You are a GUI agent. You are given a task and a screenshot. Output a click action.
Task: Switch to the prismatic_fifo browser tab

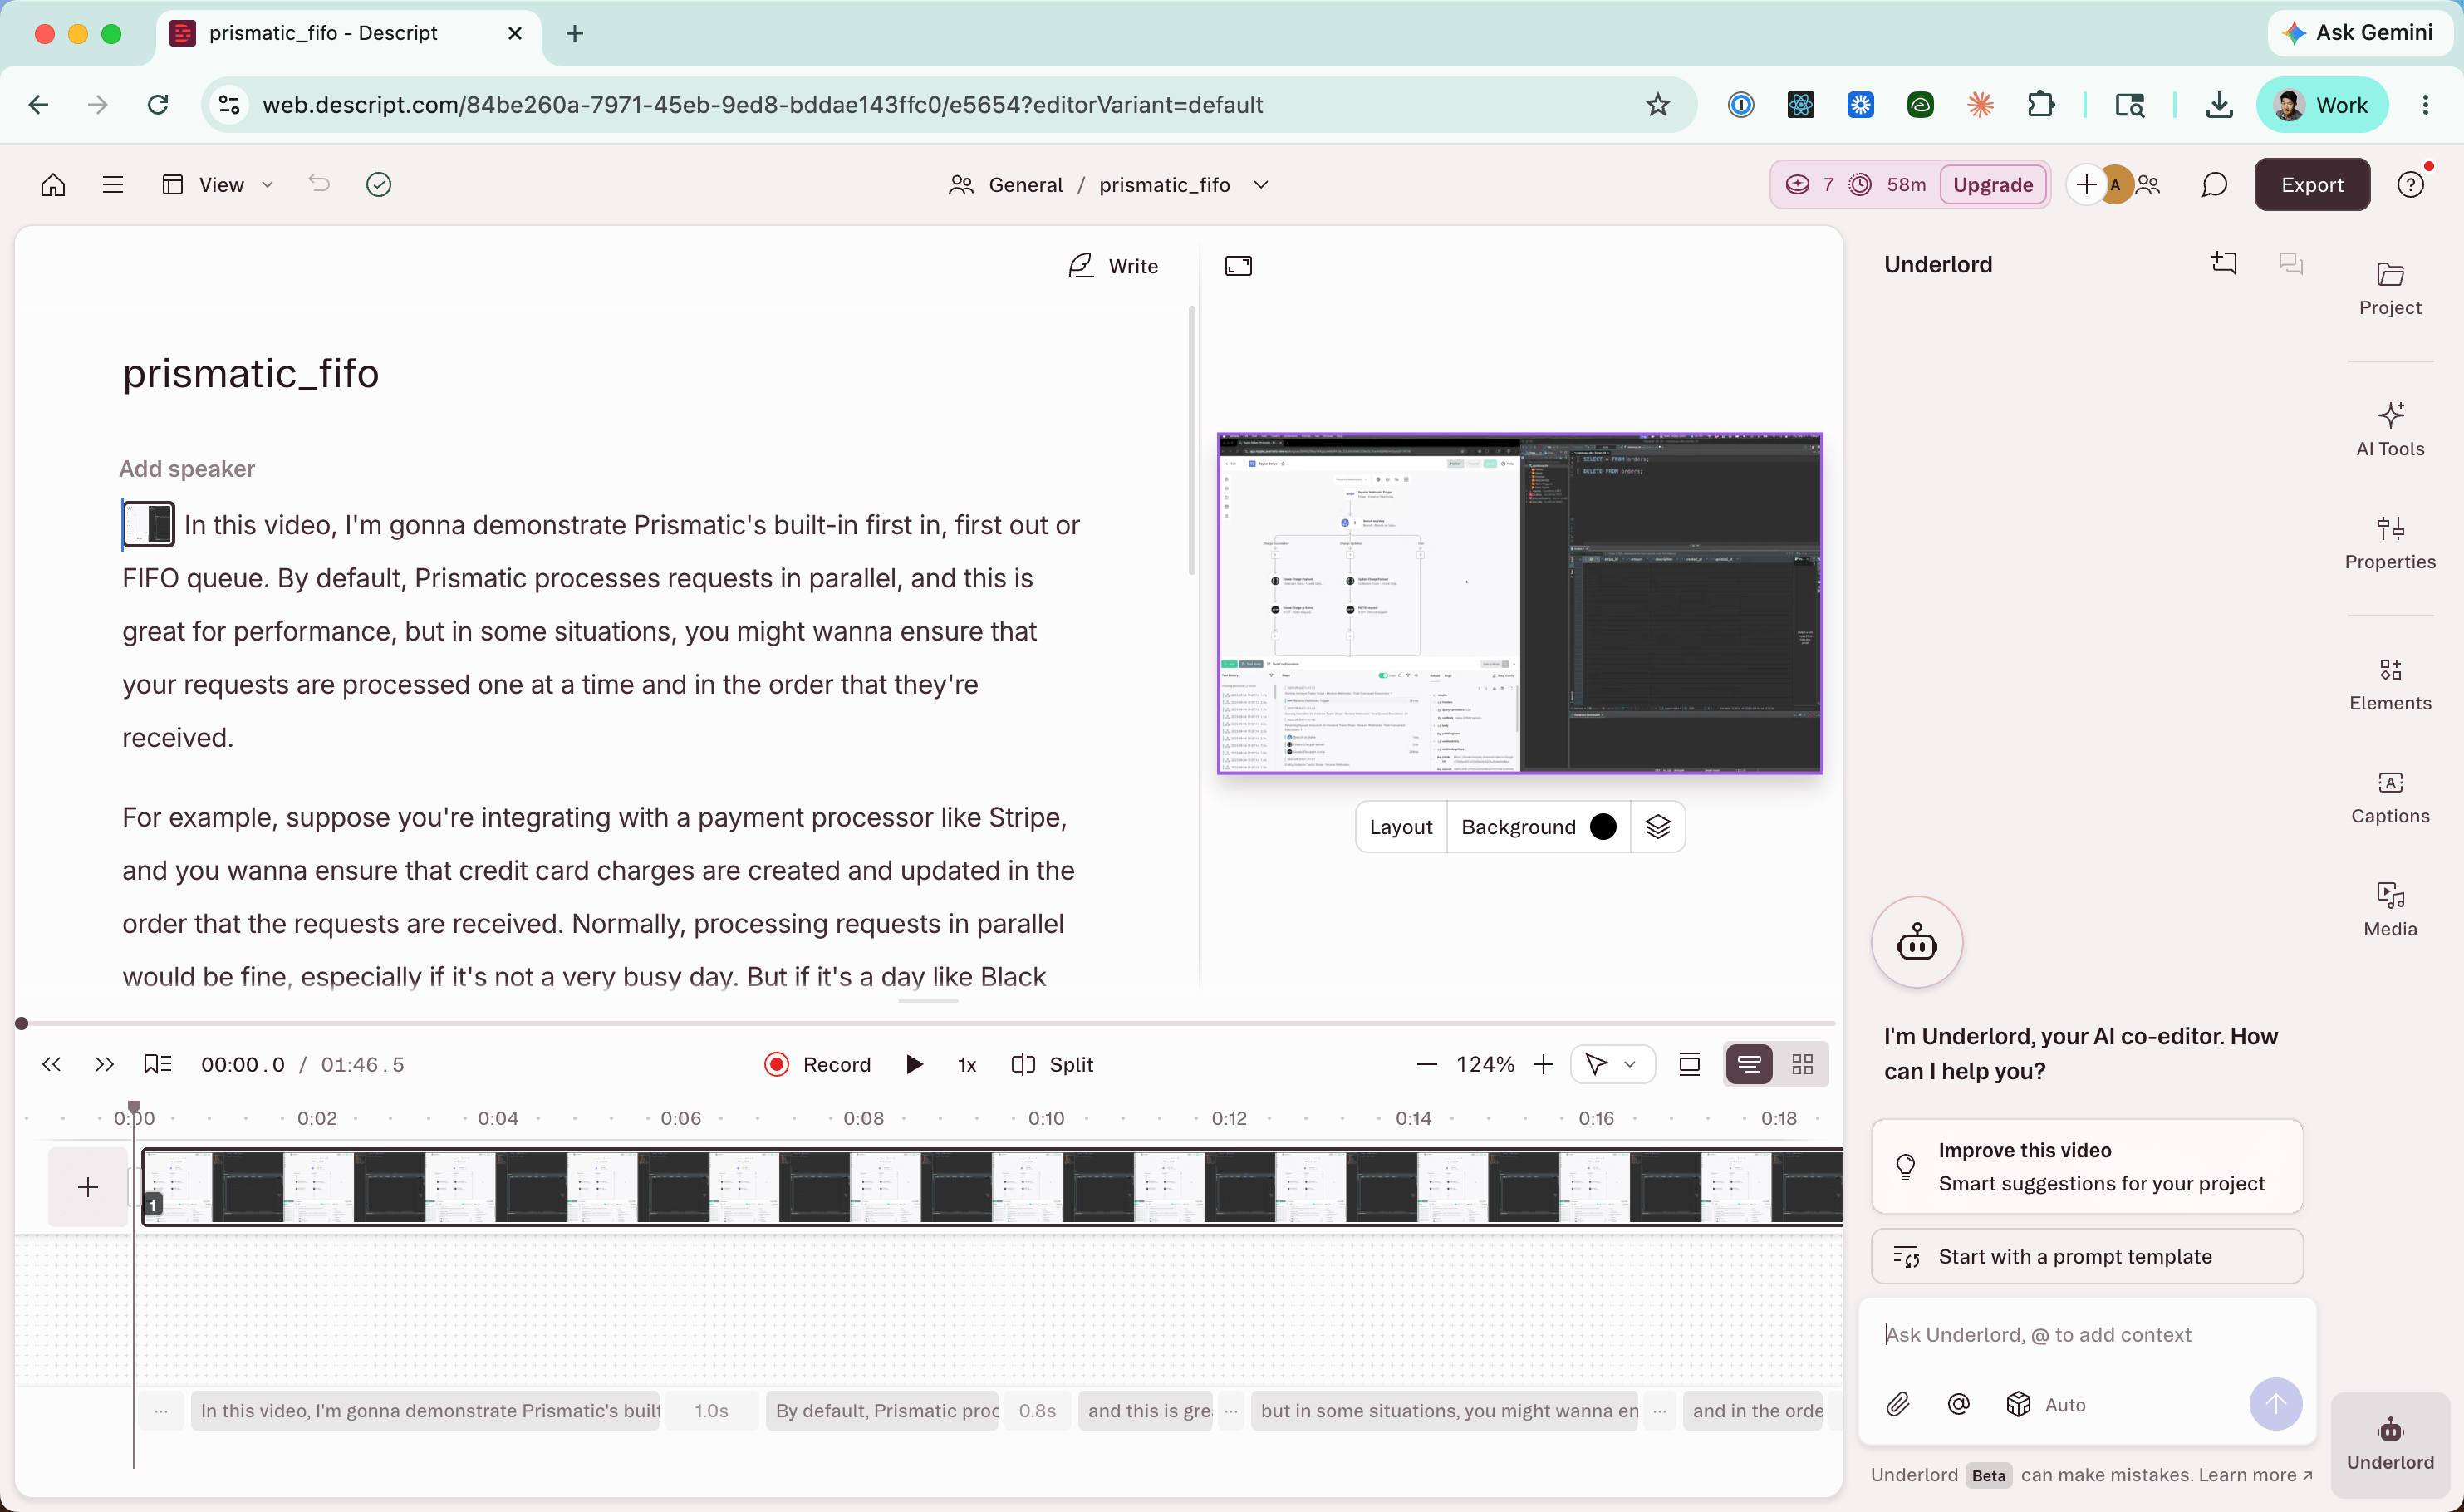pos(348,33)
